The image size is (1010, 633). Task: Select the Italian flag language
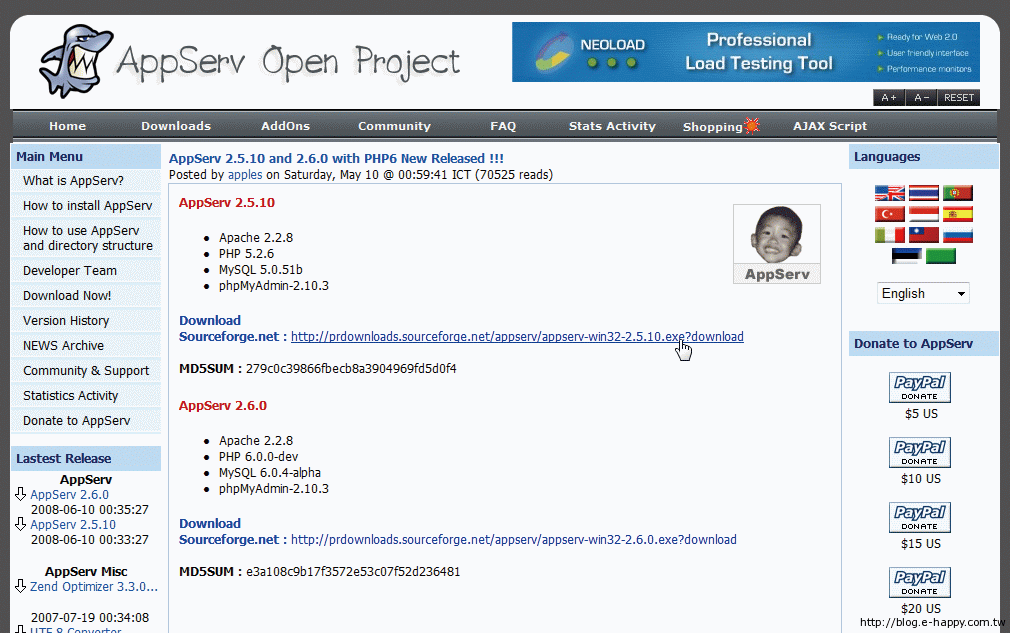click(x=890, y=235)
